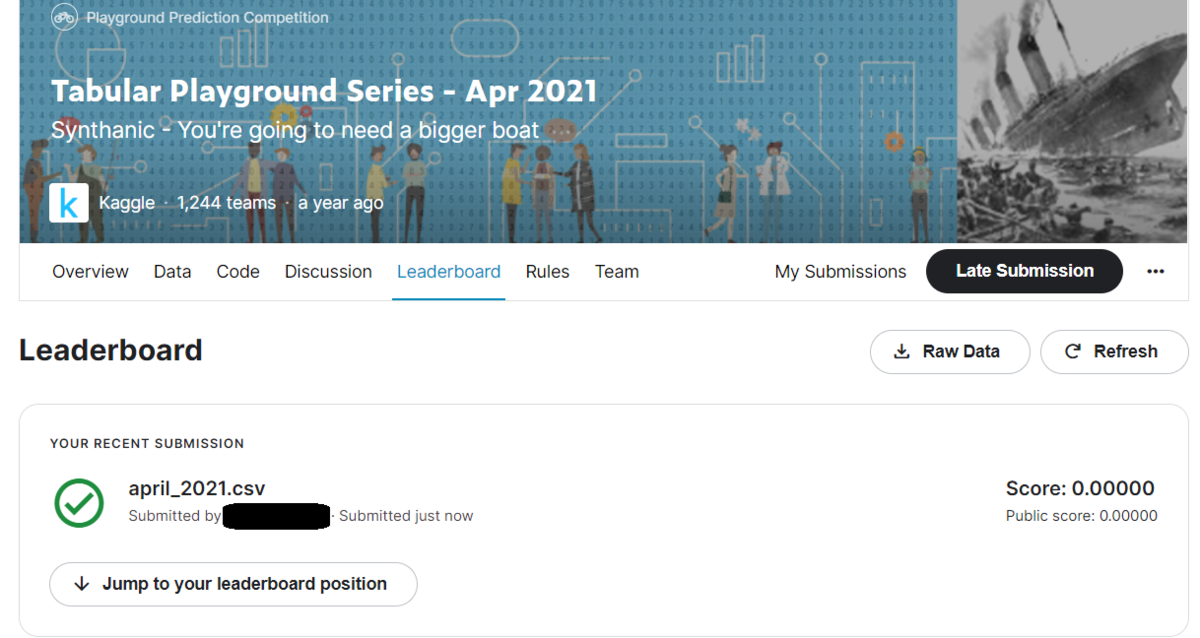View the Rules tab
1200x638 pixels.
tap(547, 272)
